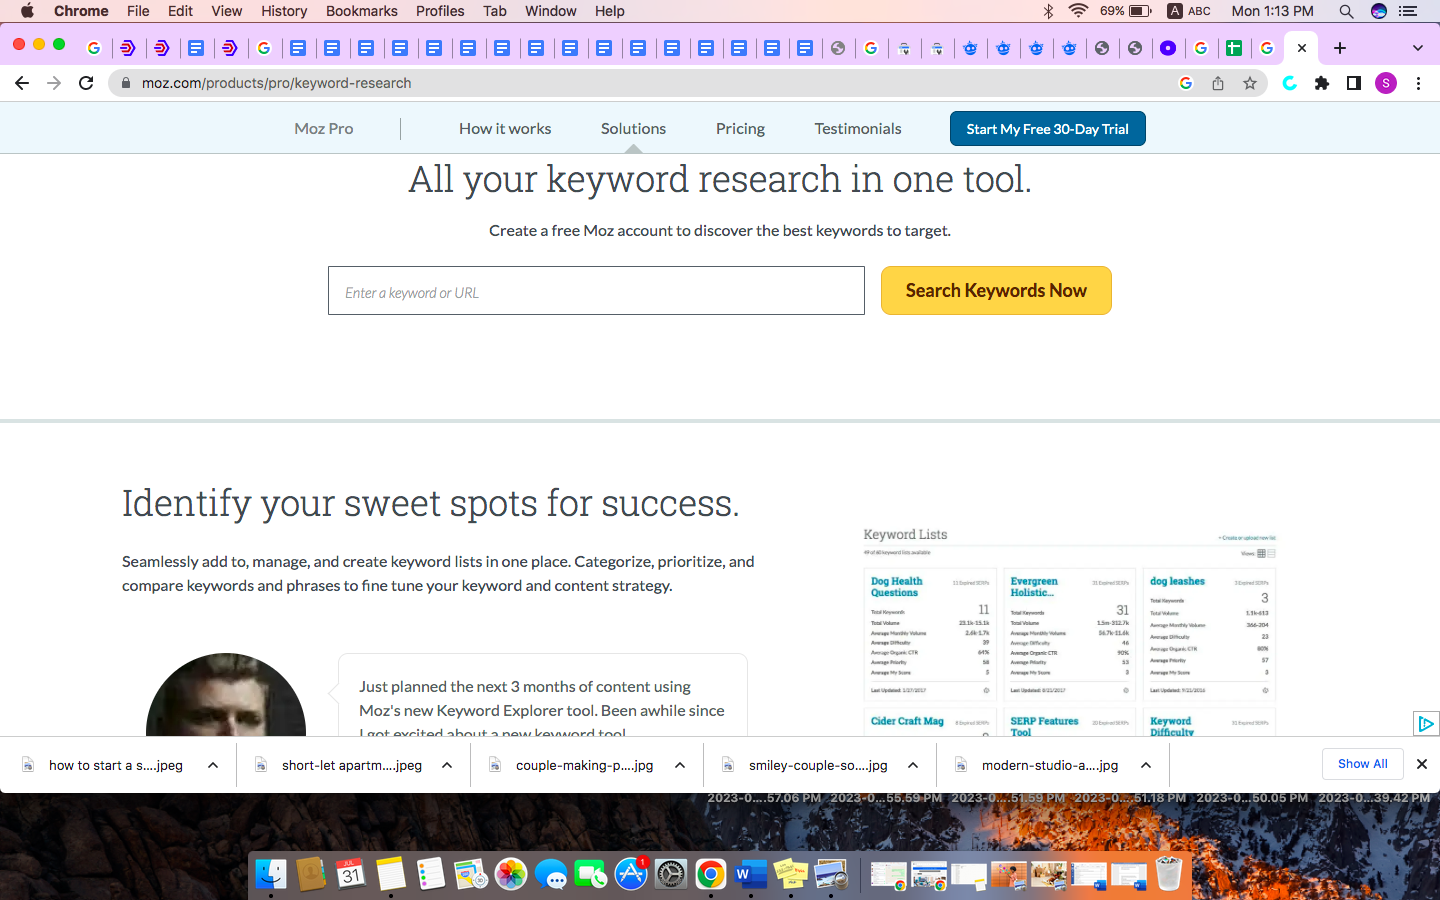Open the Testimonials link
1440x900 pixels.
(x=858, y=129)
